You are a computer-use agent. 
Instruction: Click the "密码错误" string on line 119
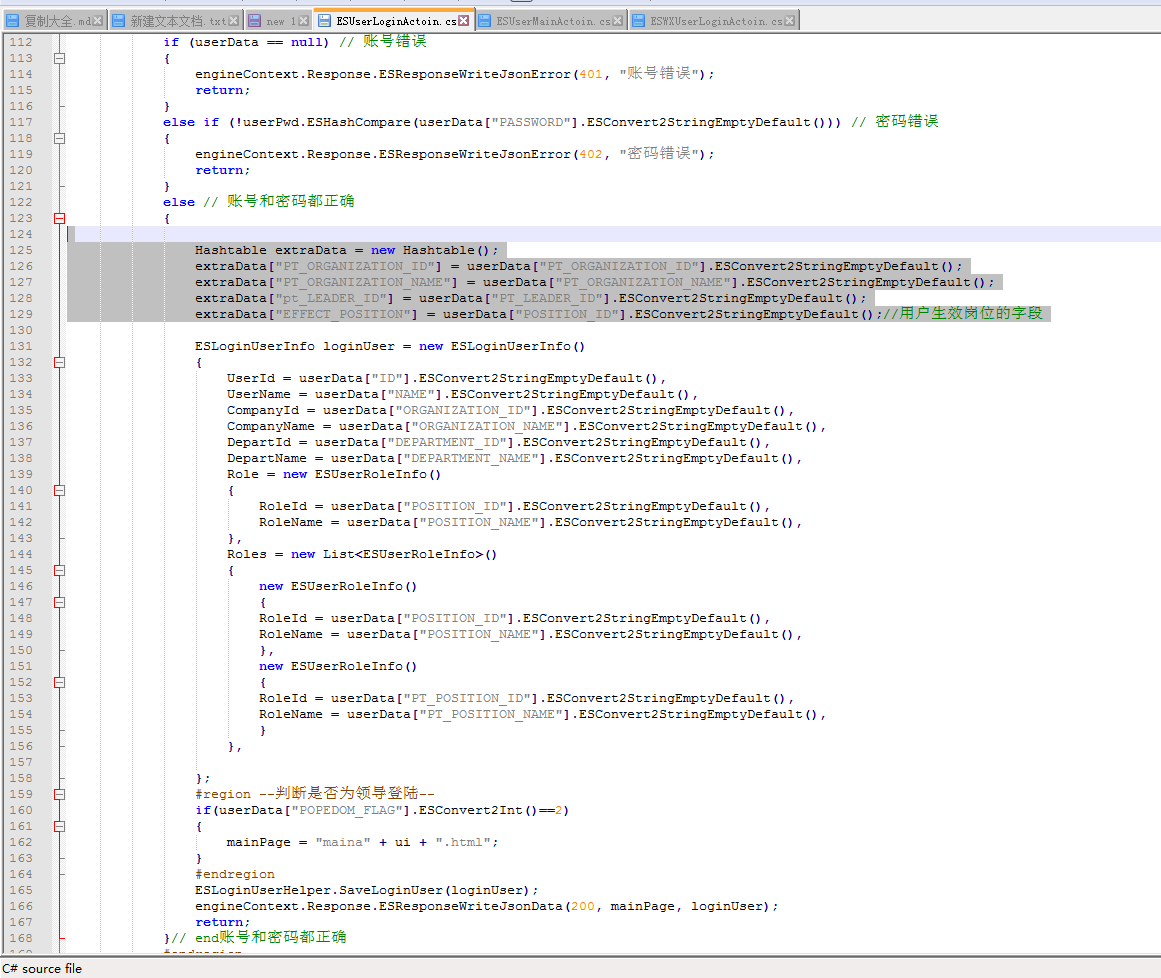tap(659, 154)
